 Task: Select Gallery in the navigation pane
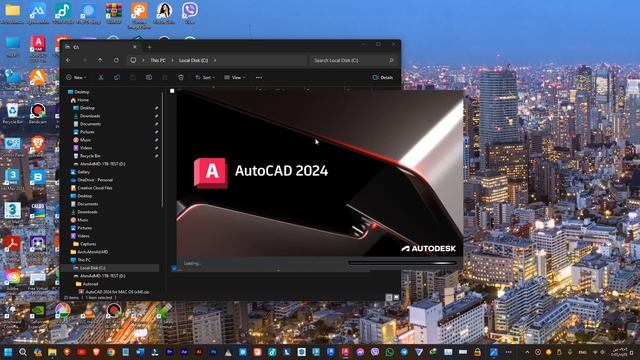(80, 172)
